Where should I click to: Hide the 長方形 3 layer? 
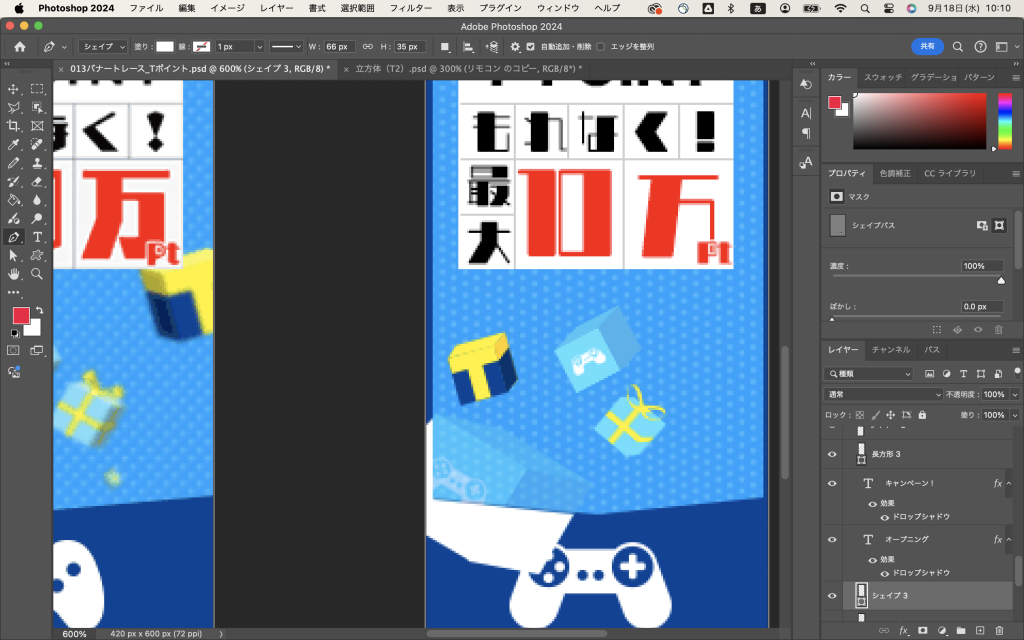tap(832, 454)
